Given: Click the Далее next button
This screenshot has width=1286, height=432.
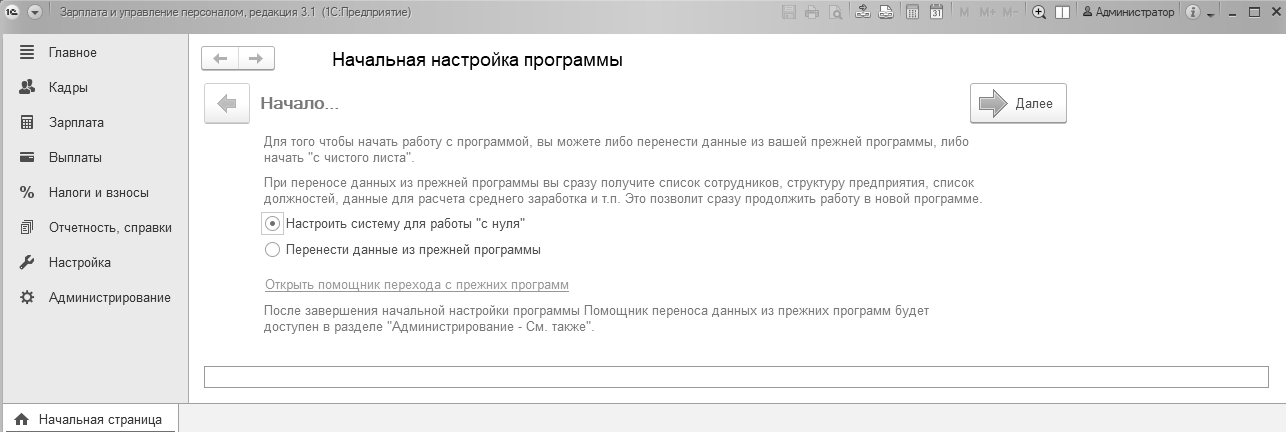Looking at the screenshot, I should [1018, 103].
